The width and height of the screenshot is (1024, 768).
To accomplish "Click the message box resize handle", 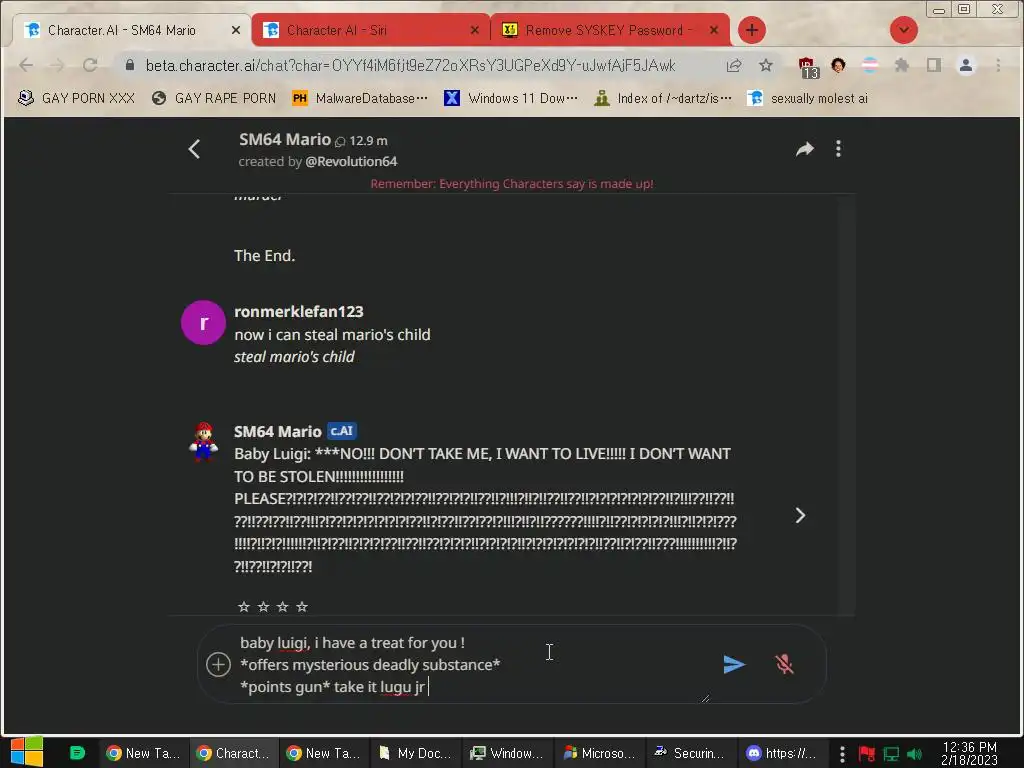I will [705, 698].
